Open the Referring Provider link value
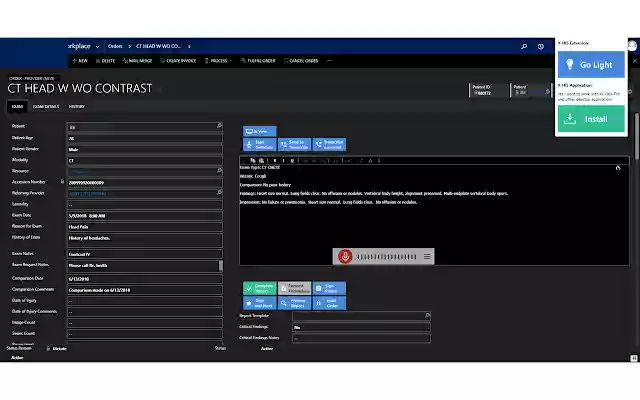Viewport: 640px width, 400px height. pos(87,193)
